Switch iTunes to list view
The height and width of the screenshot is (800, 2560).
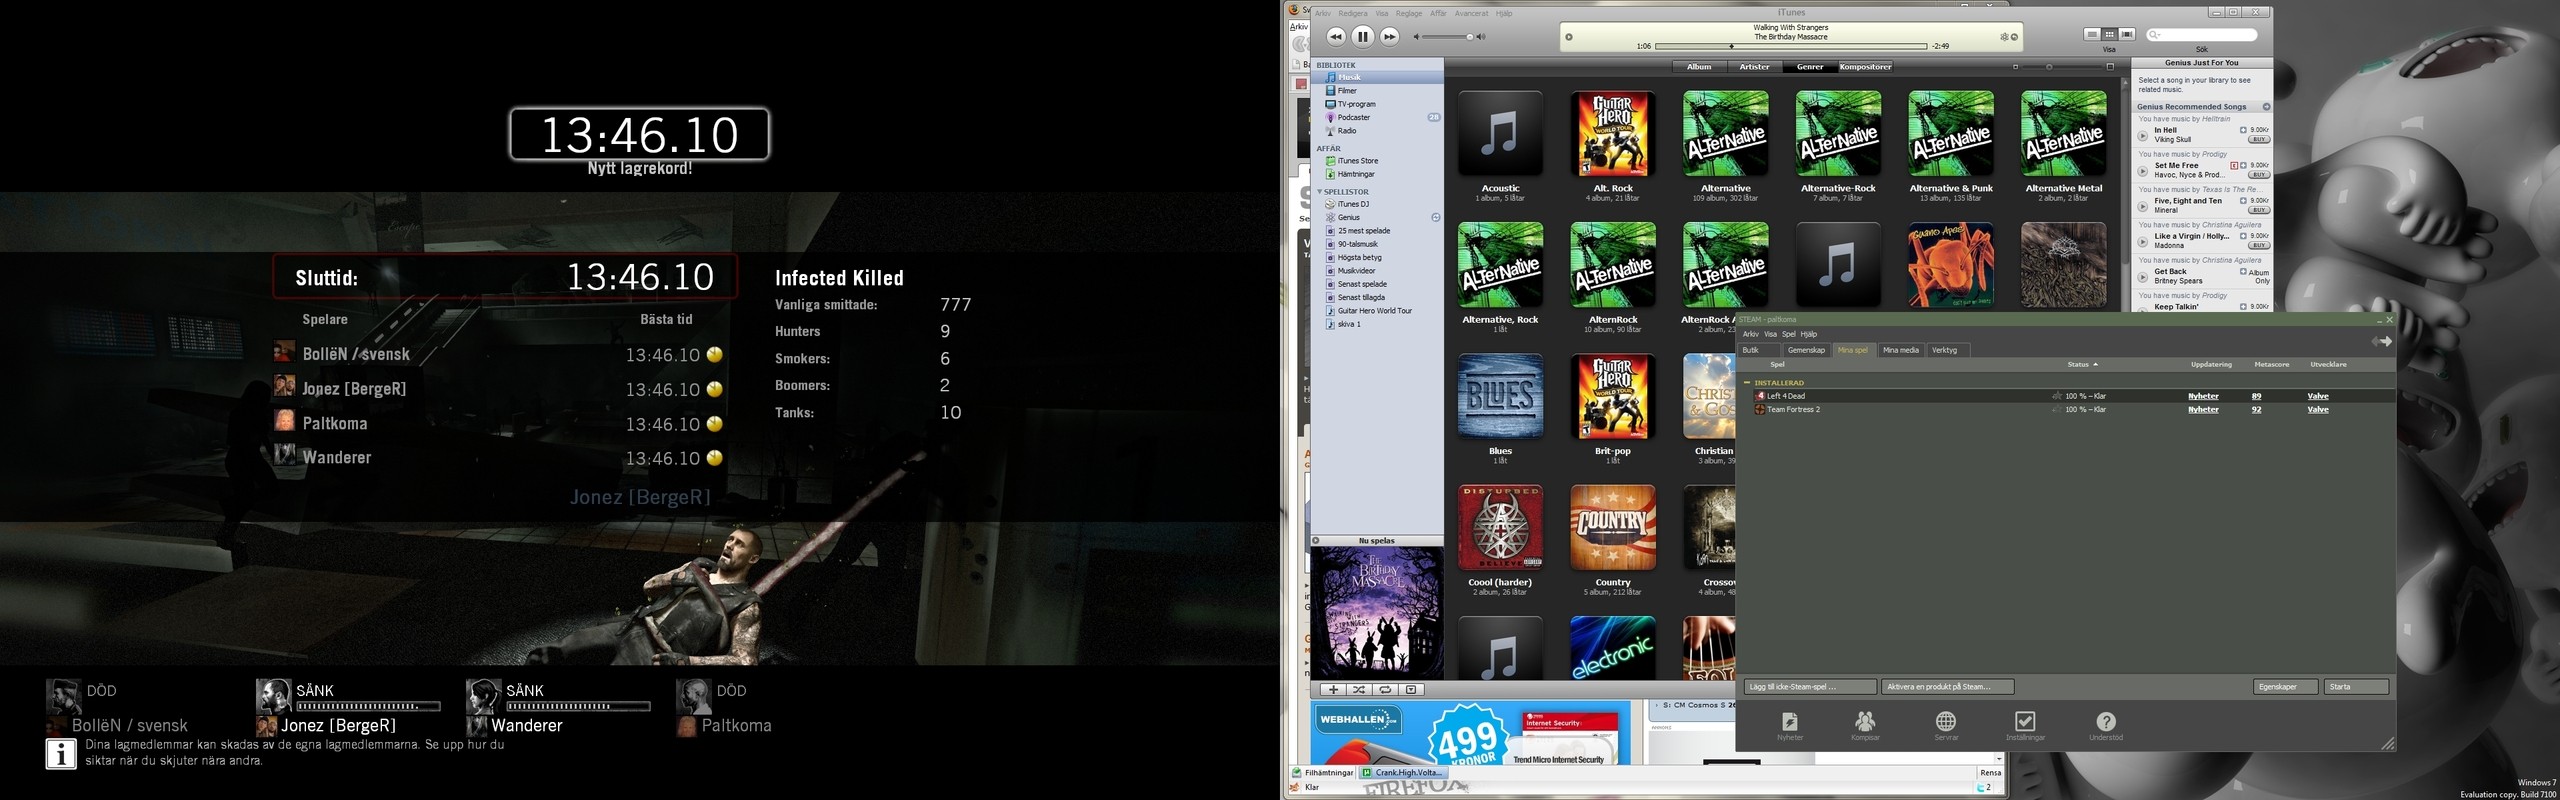tap(2091, 34)
